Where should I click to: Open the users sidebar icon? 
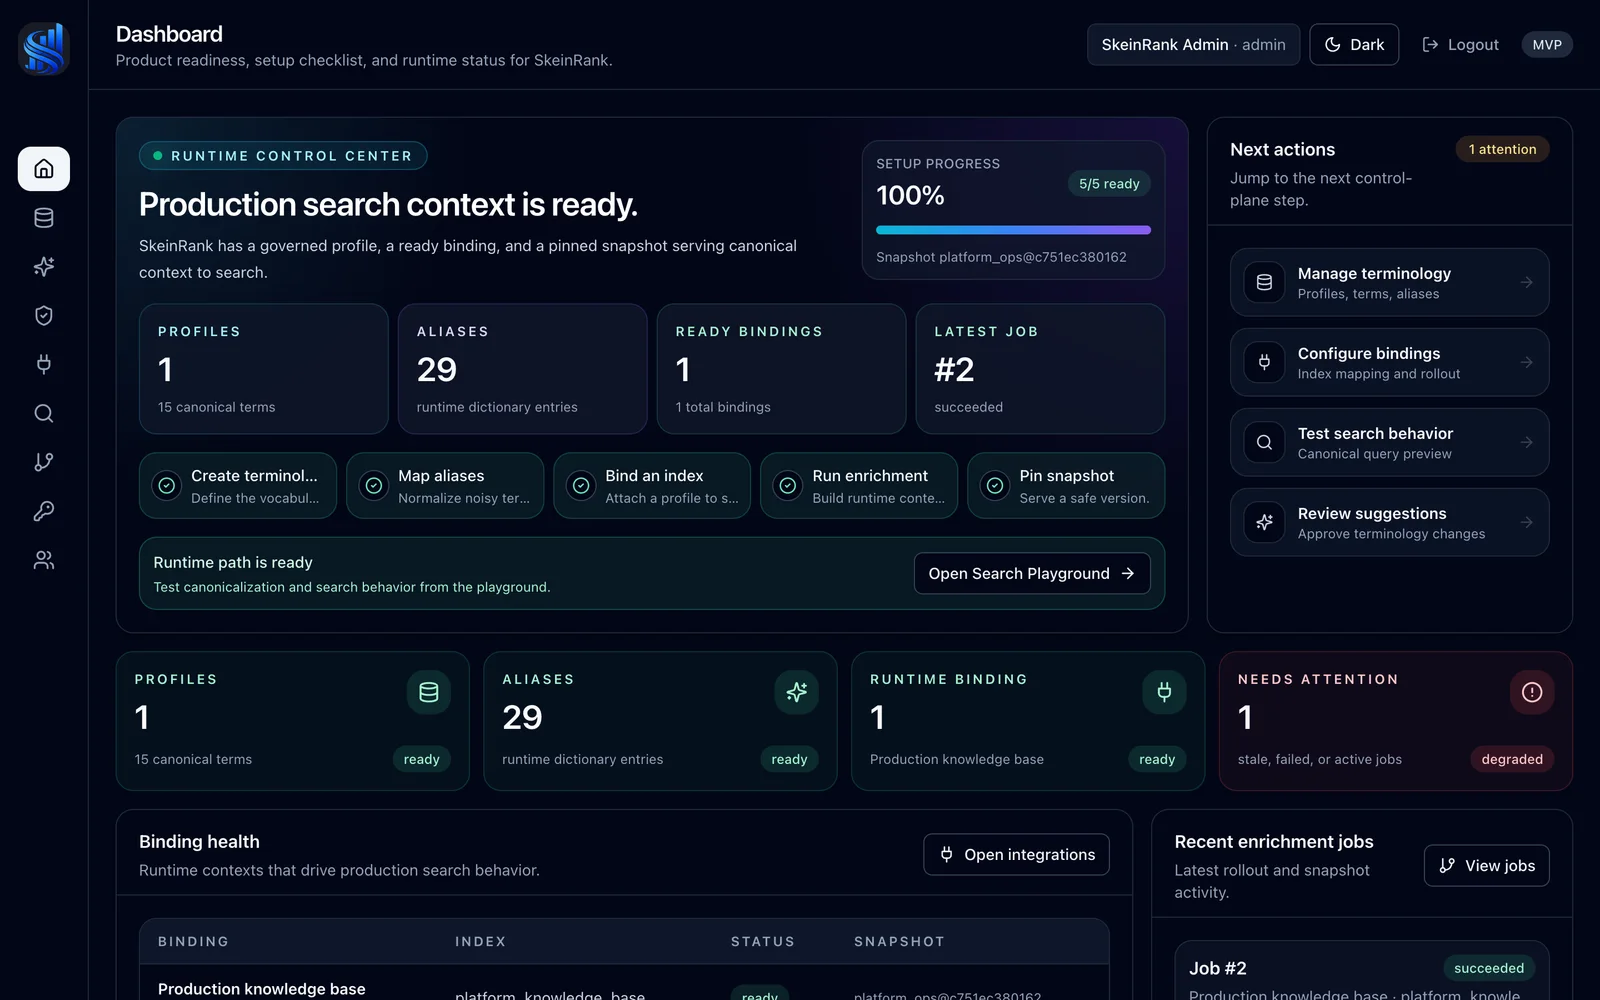click(x=44, y=560)
